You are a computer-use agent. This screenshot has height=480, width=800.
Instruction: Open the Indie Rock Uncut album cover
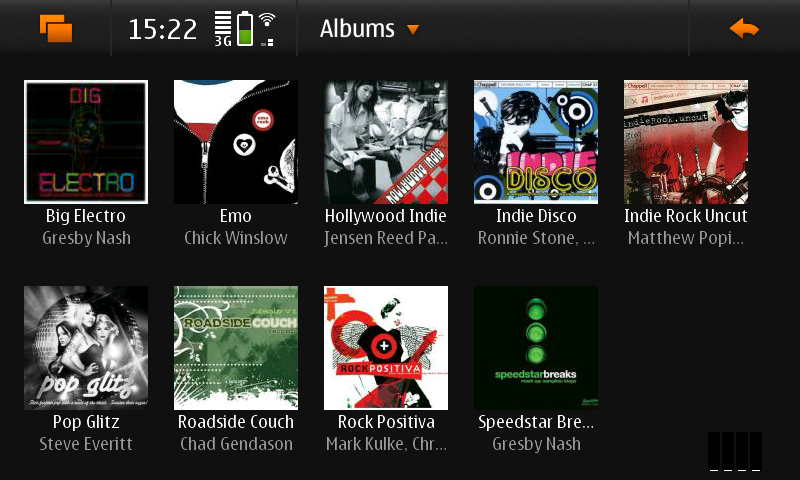point(686,142)
